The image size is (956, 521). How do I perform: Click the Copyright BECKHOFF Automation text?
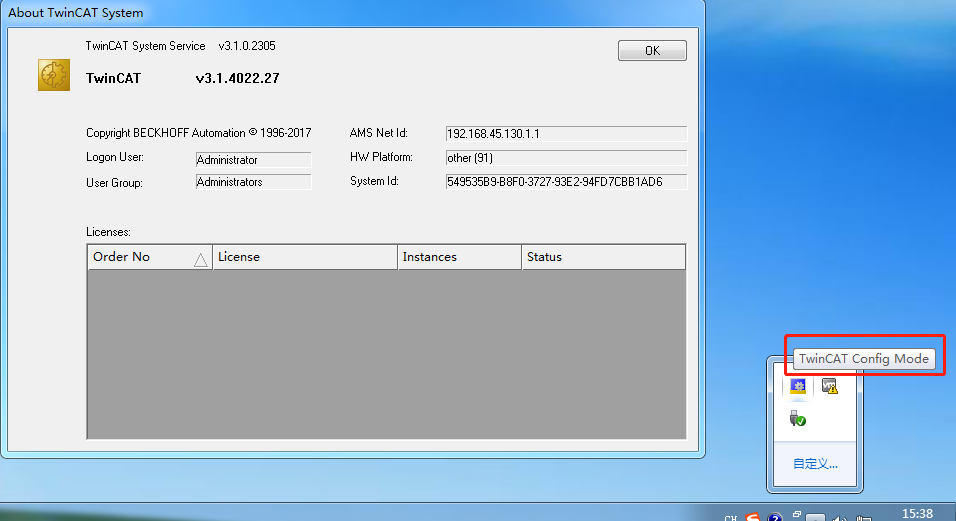point(199,133)
